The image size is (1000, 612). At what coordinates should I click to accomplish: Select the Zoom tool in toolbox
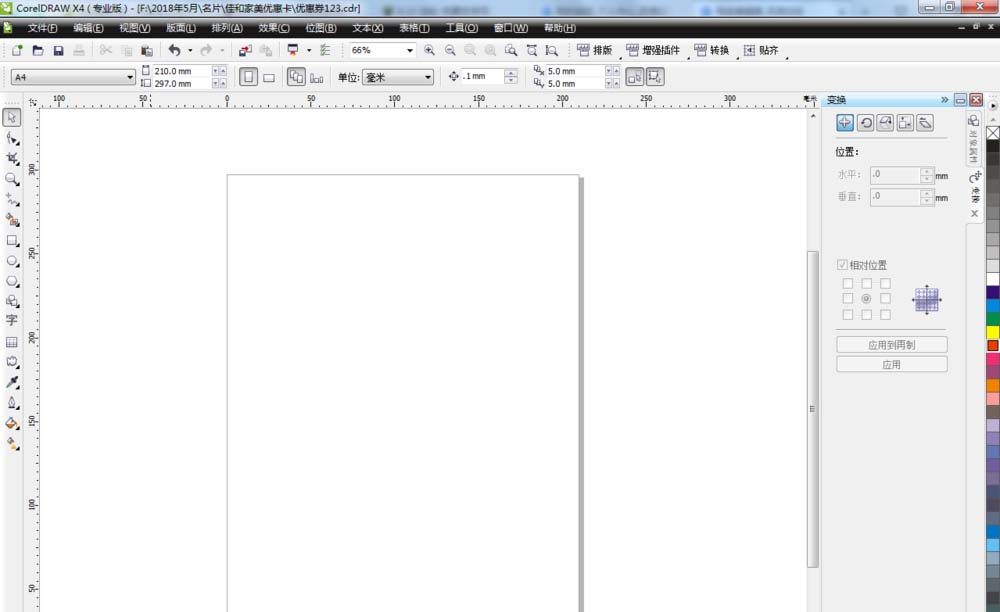(x=11, y=178)
